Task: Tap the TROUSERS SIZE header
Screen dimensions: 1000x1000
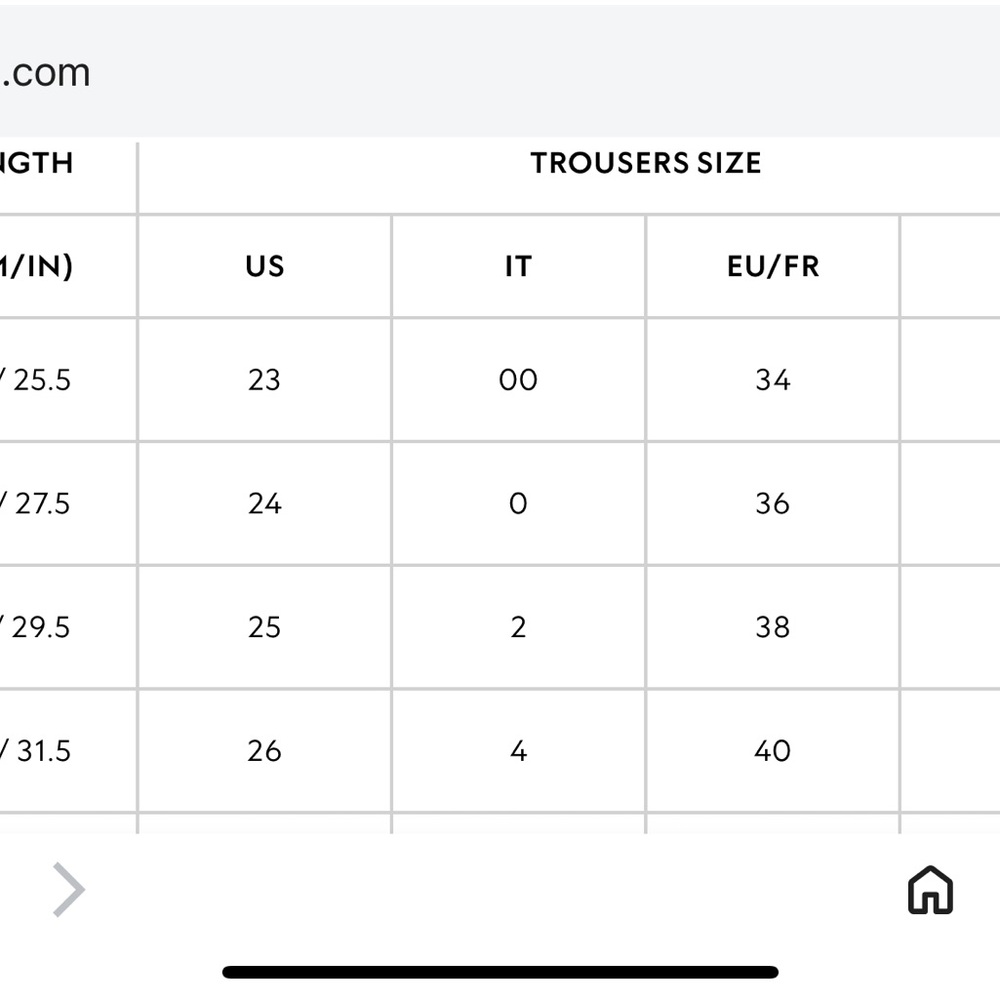Action: [645, 163]
